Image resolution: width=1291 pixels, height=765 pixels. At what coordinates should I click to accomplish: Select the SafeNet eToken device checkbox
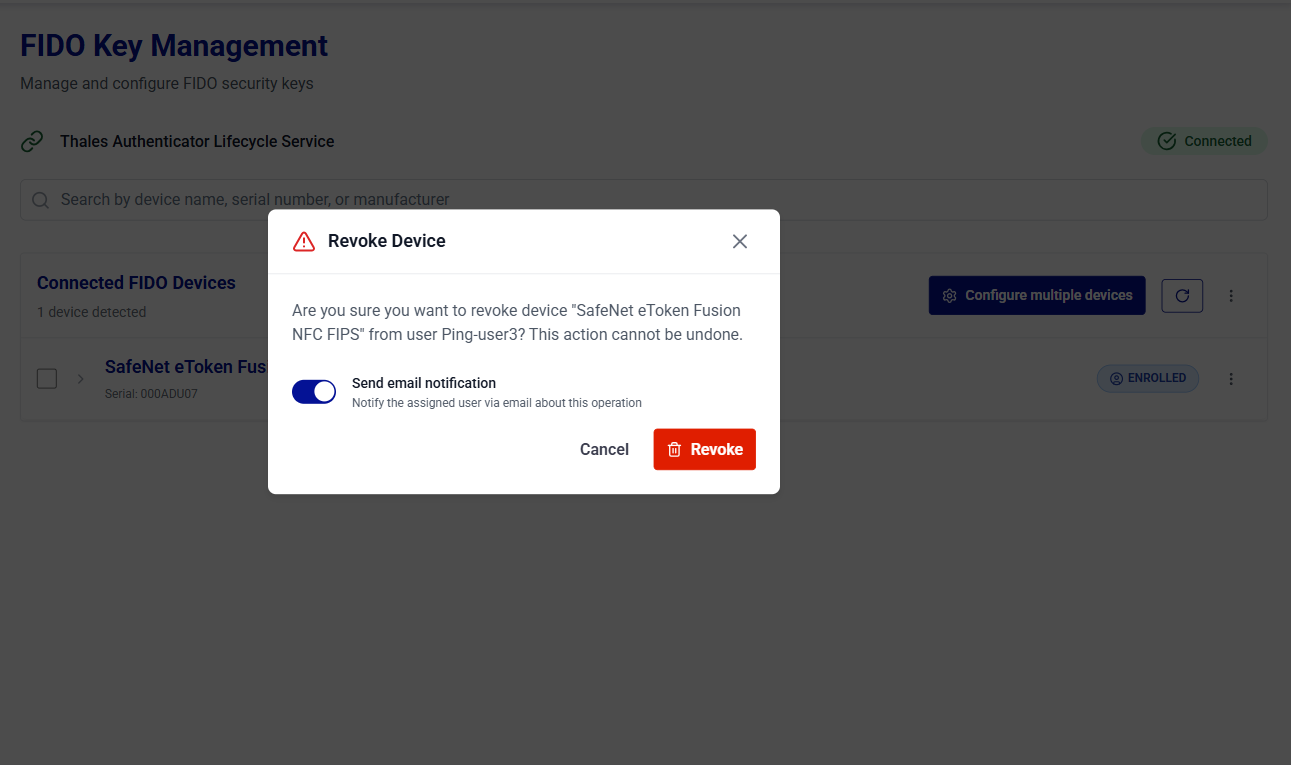pos(47,379)
